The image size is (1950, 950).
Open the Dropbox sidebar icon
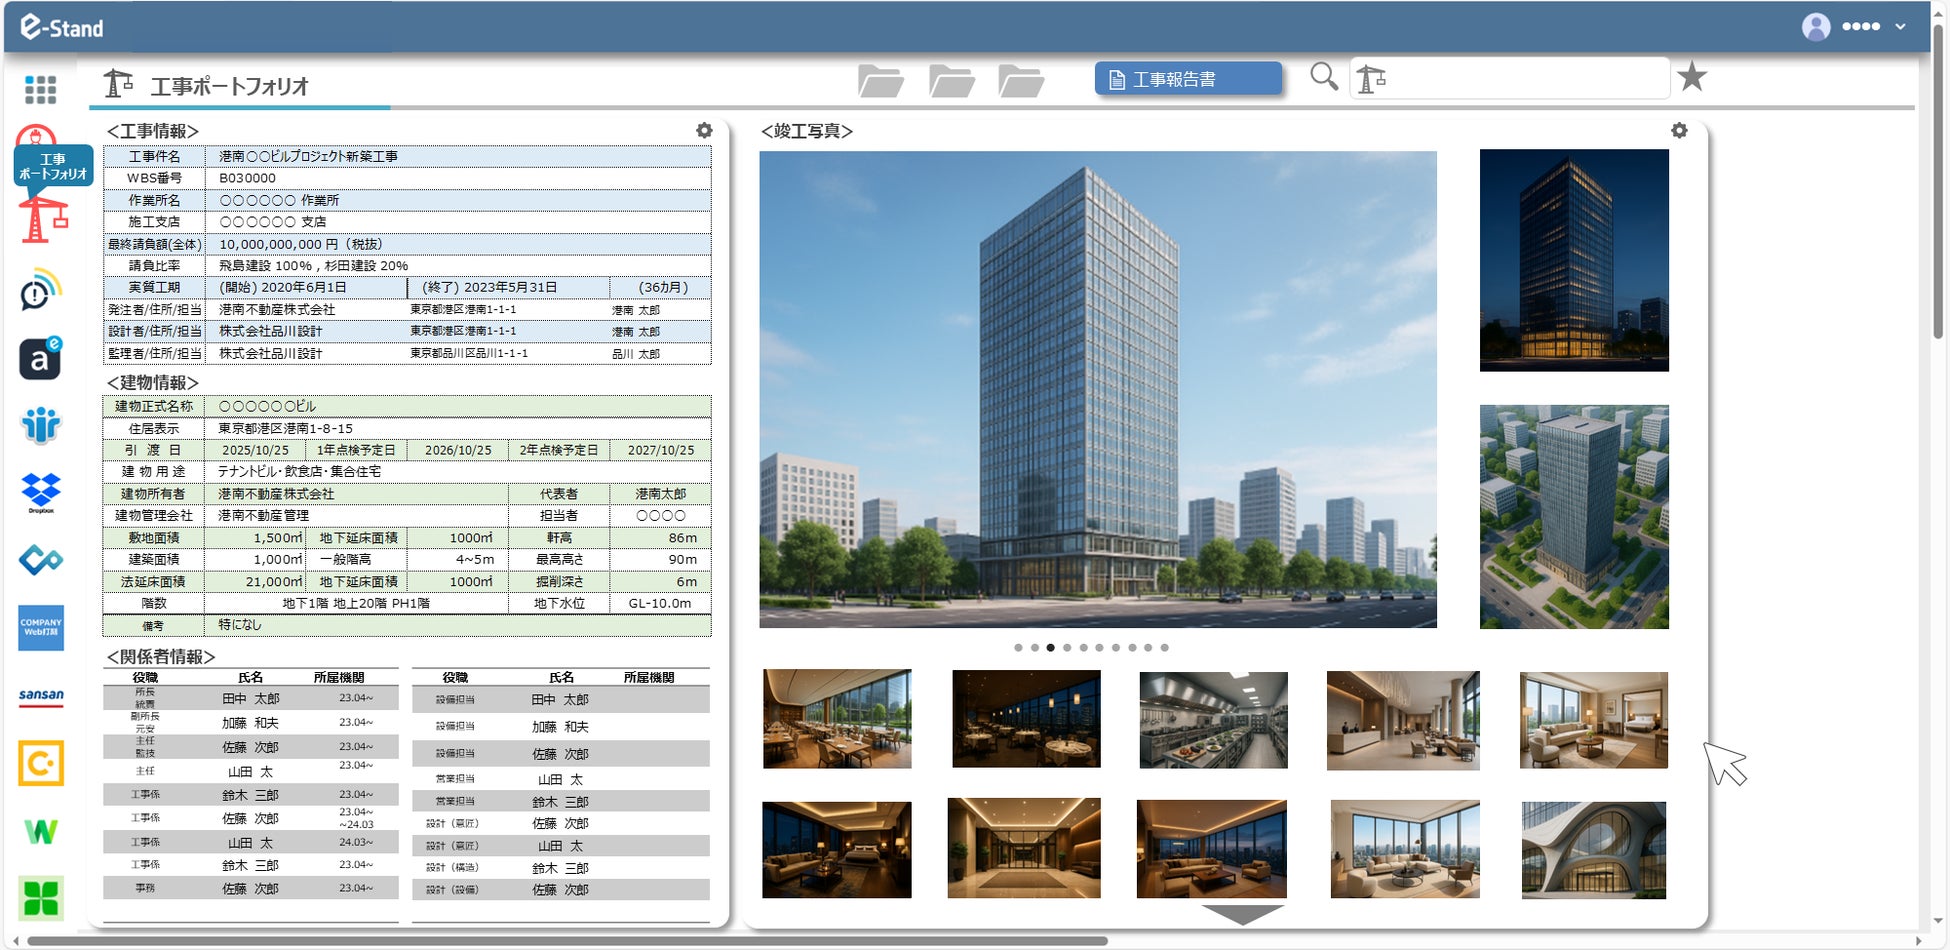pyautogui.click(x=41, y=493)
